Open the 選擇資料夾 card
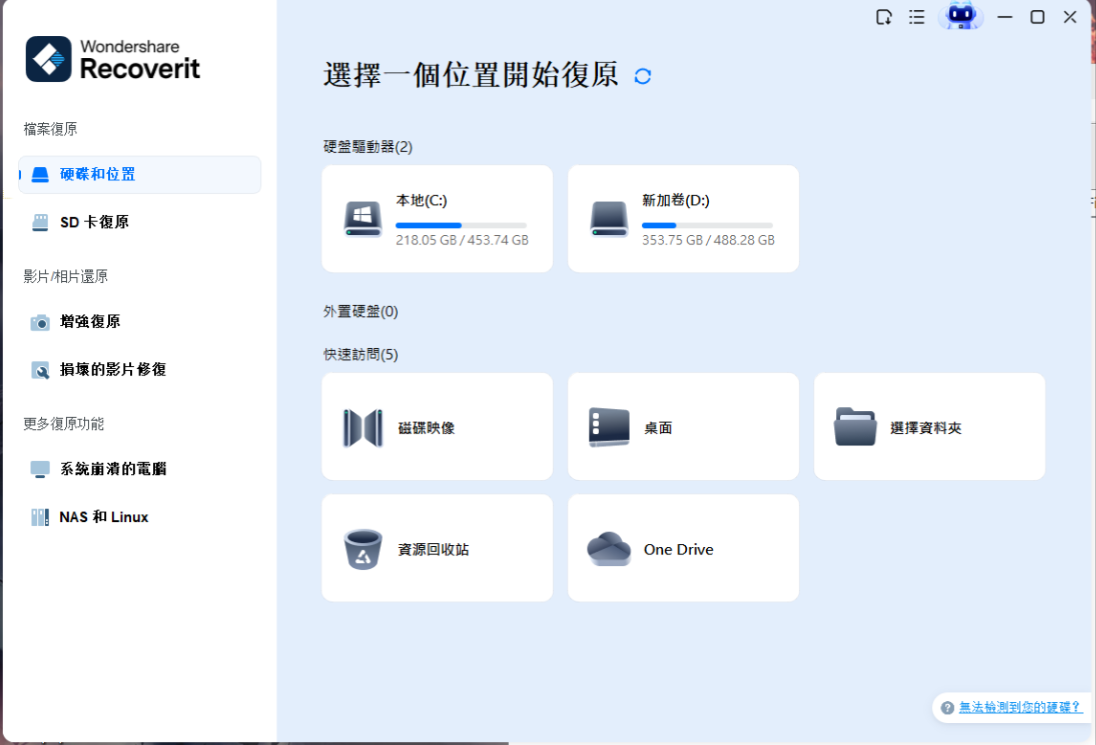Viewport: 1096px width, 745px height. (x=929, y=426)
